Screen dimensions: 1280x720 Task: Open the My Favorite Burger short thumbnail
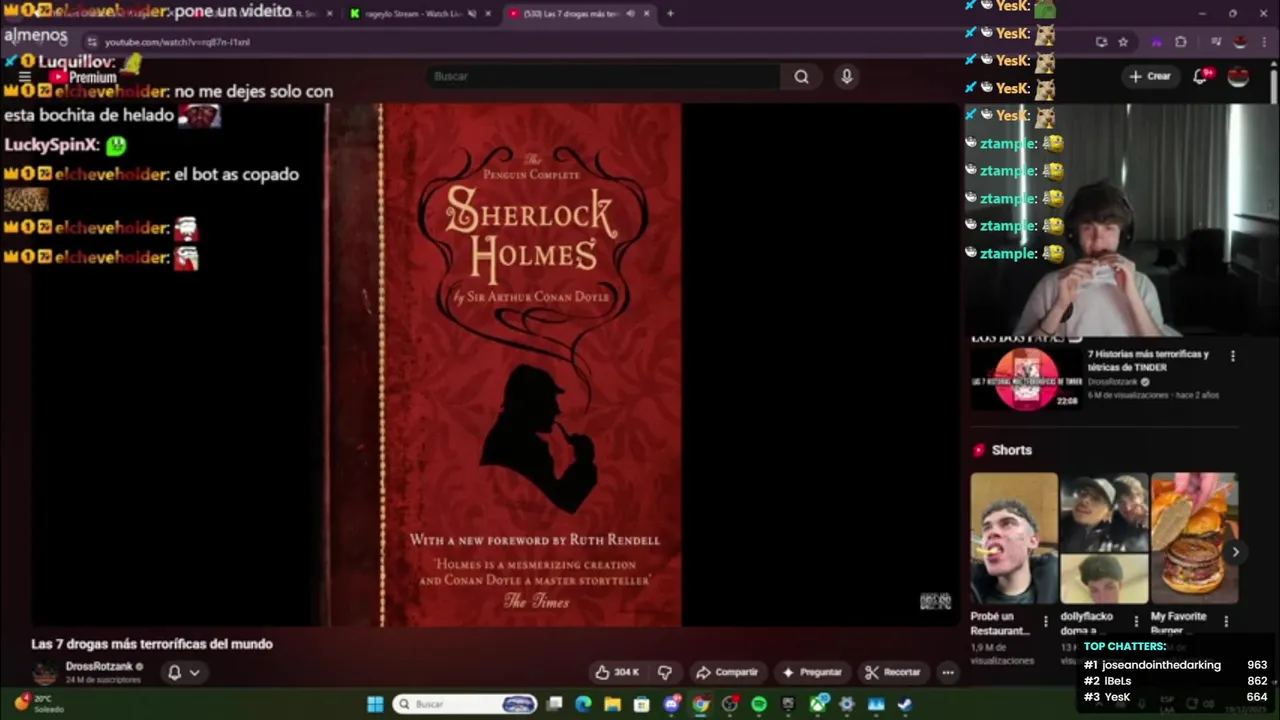[x=1194, y=538]
